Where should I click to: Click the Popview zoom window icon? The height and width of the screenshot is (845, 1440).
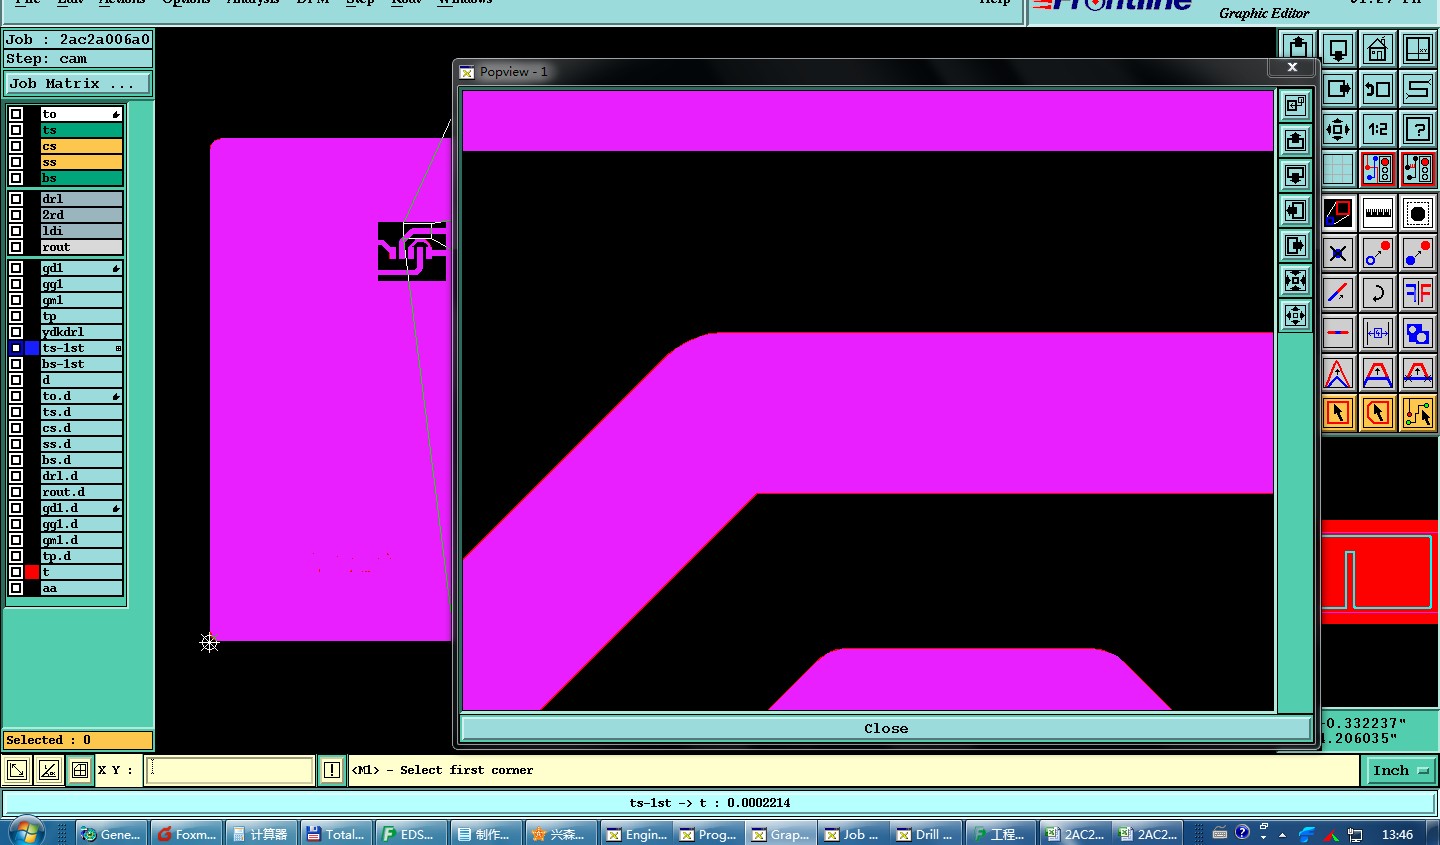[x=1295, y=105]
